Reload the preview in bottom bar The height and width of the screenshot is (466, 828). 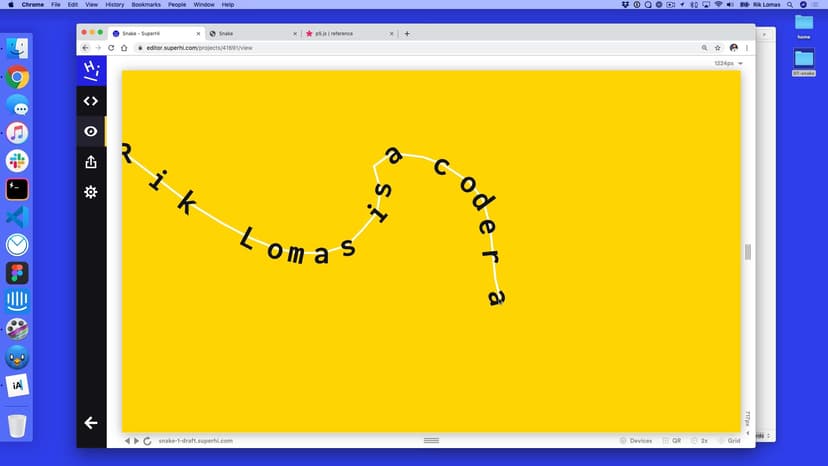point(148,441)
